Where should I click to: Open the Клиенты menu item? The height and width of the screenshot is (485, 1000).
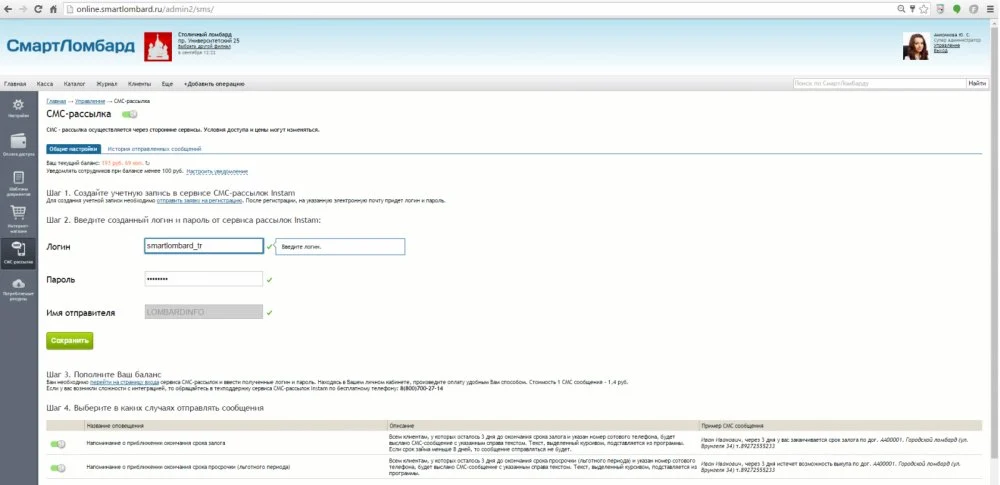tap(139, 84)
